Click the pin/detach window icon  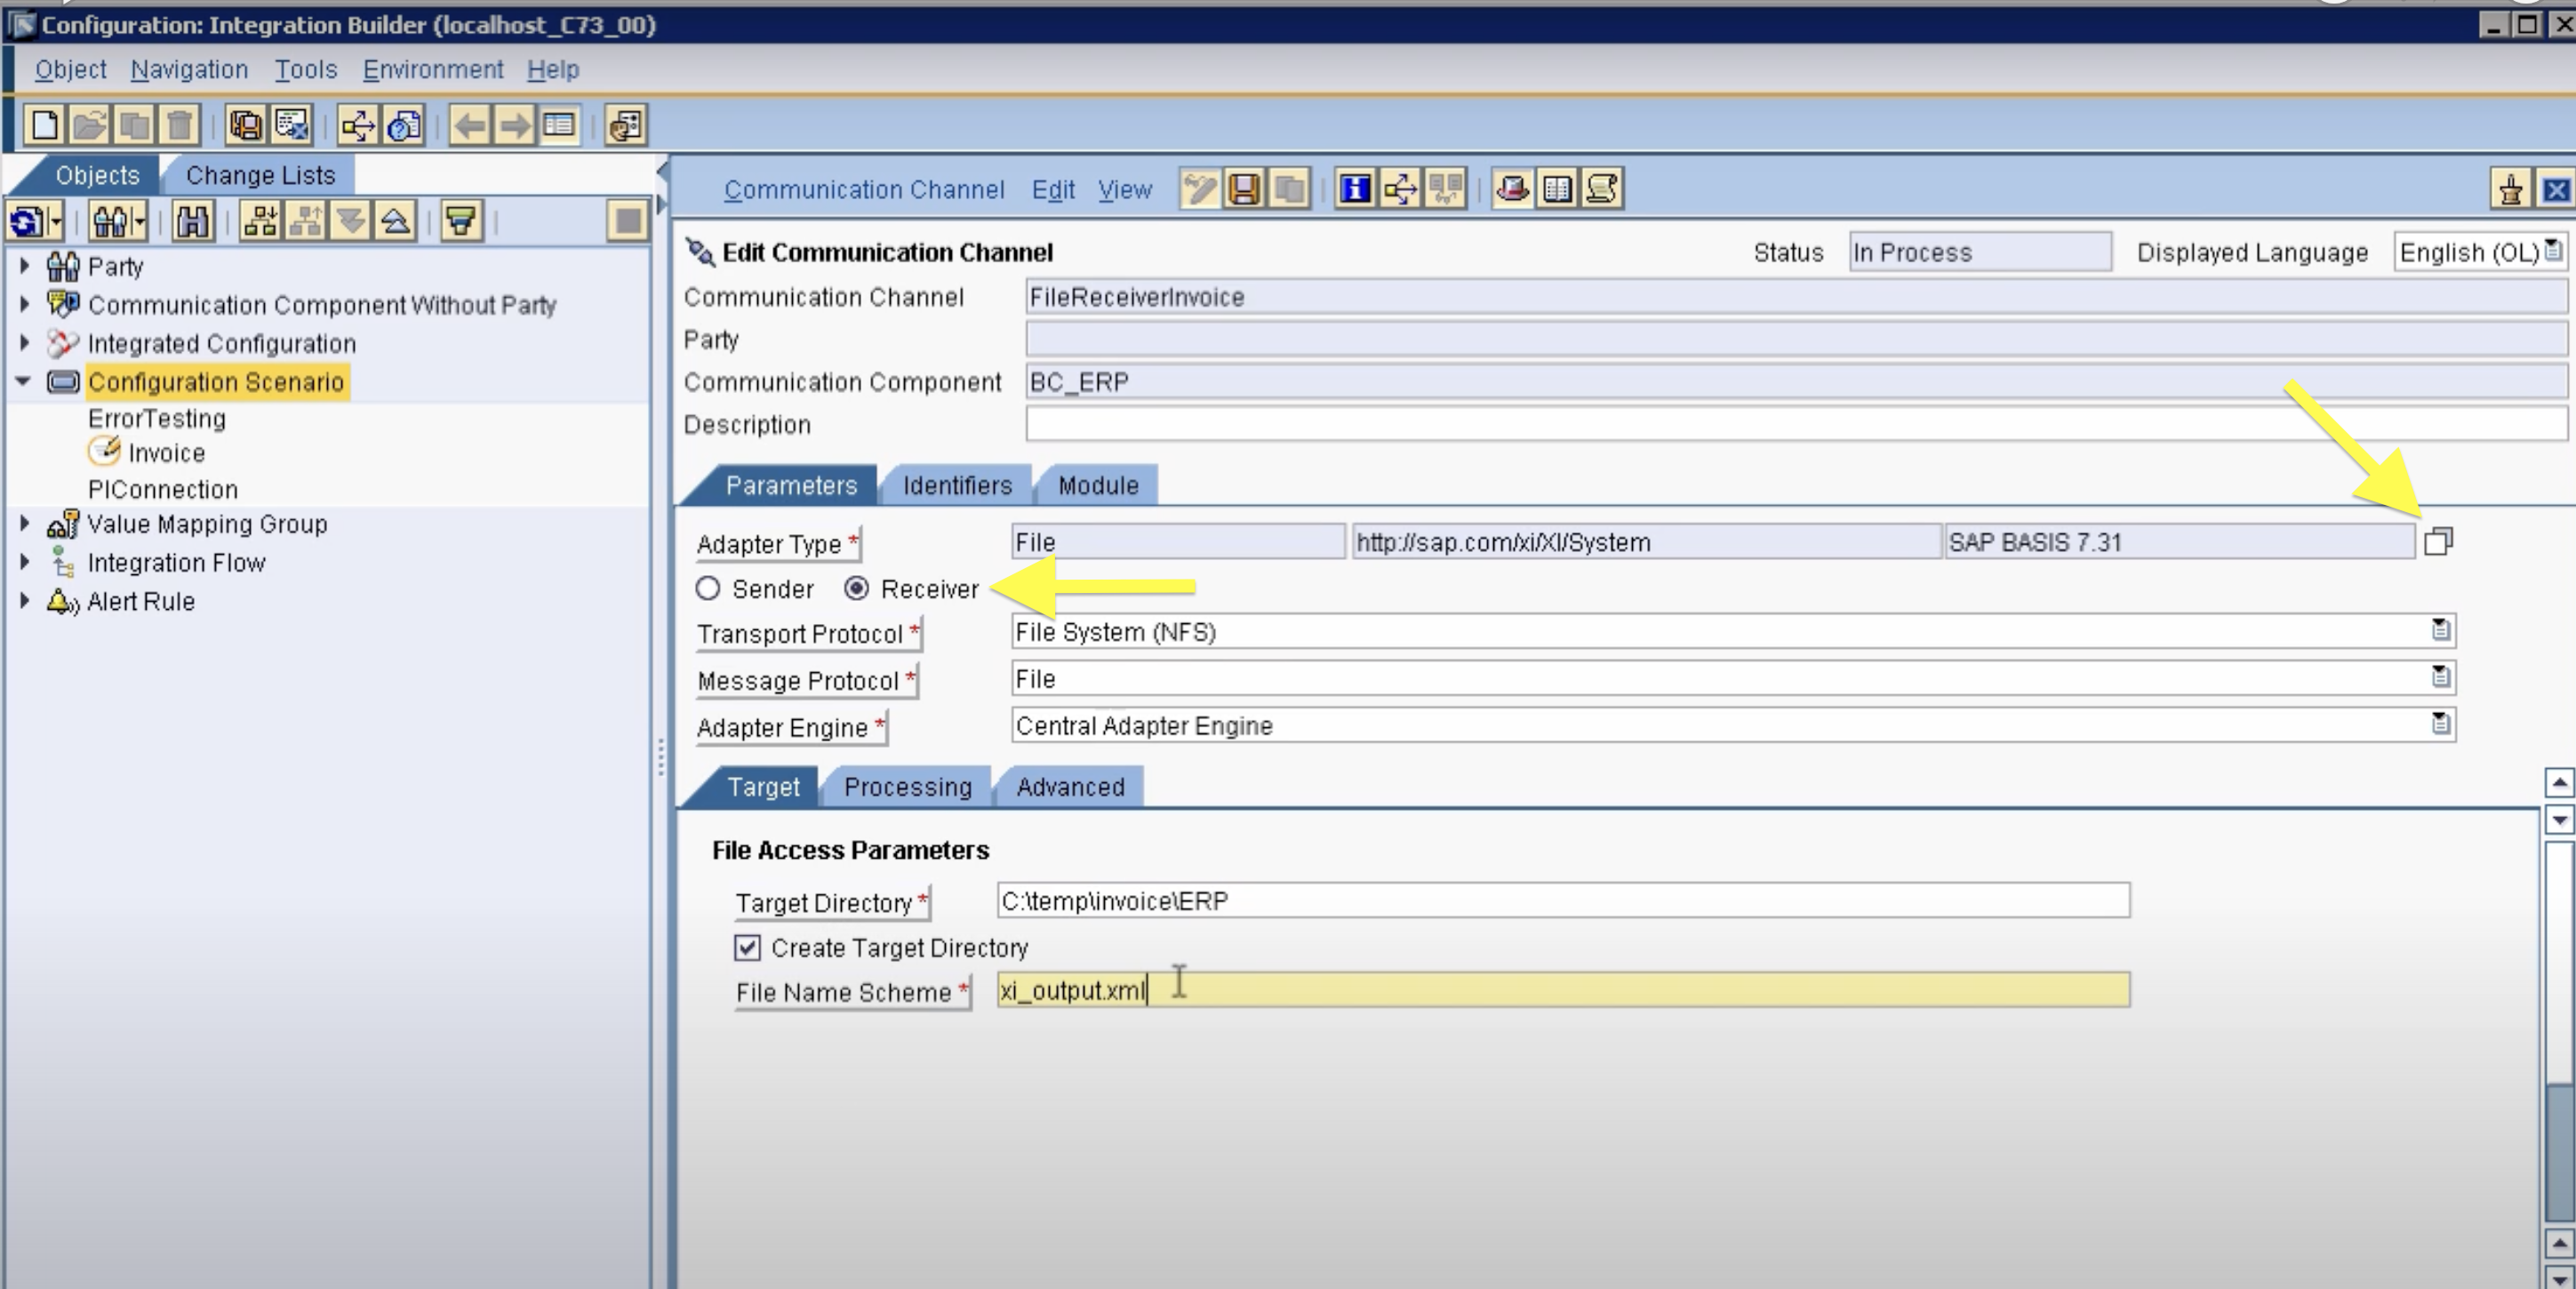point(2510,189)
